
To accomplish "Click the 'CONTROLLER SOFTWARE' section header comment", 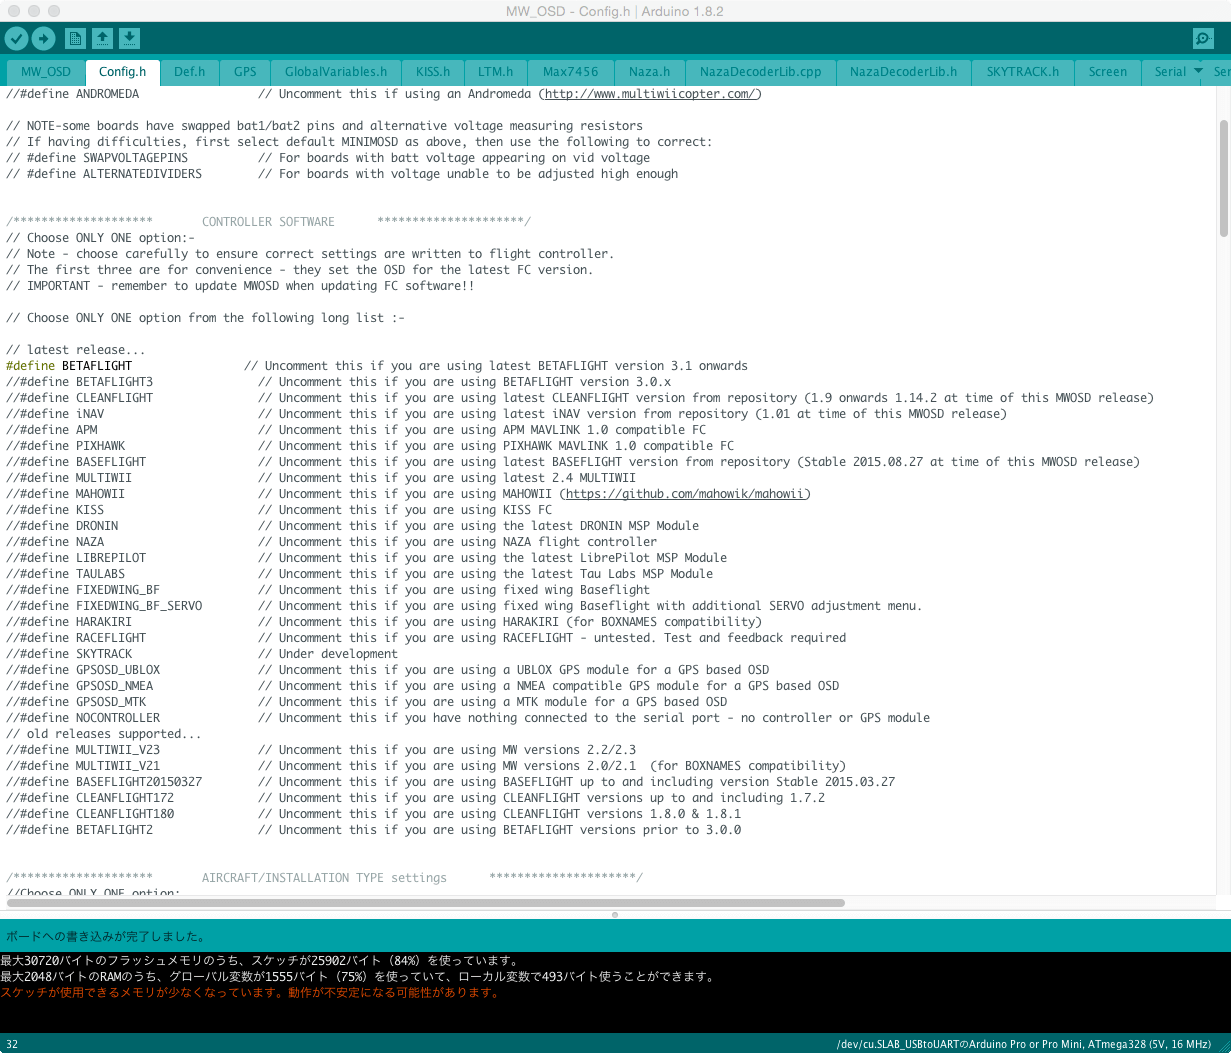I will [x=268, y=222].
